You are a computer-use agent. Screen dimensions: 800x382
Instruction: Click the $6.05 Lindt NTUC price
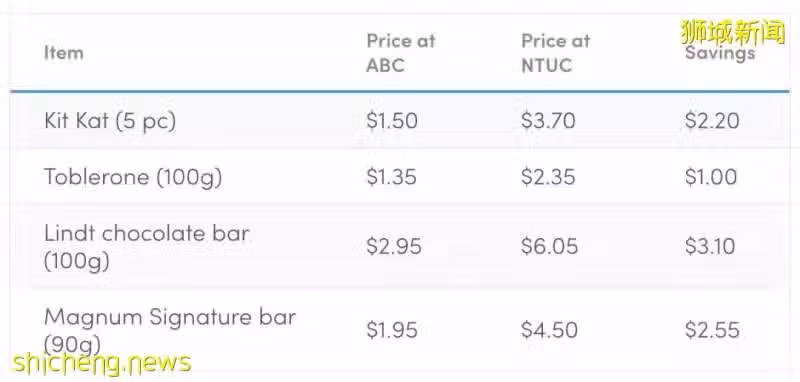pyautogui.click(x=549, y=247)
